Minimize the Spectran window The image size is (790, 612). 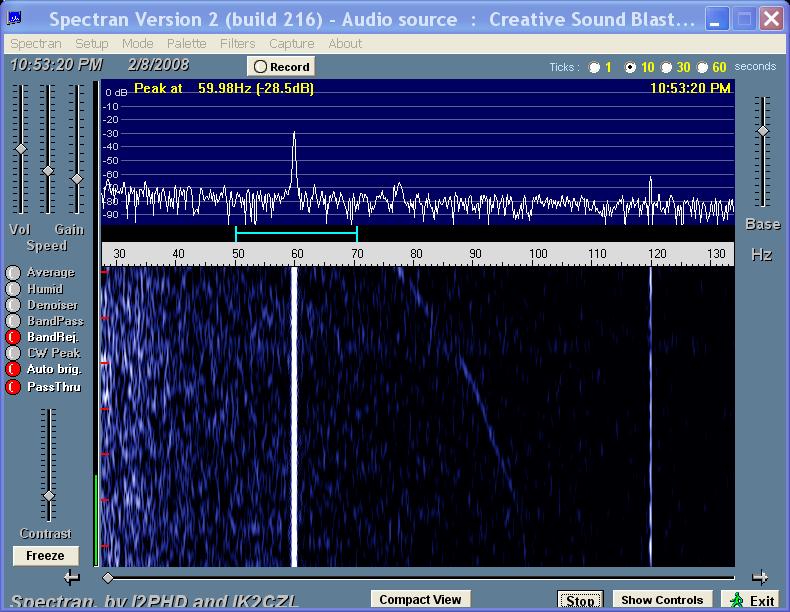716,19
